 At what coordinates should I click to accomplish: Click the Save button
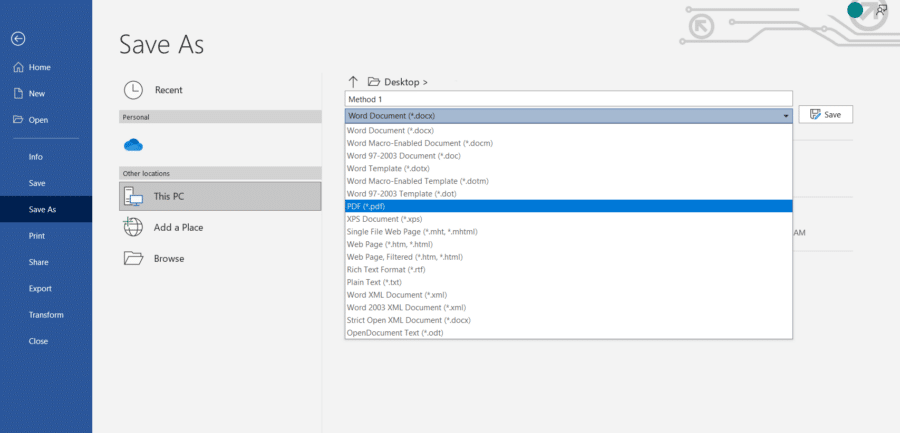point(825,115)
